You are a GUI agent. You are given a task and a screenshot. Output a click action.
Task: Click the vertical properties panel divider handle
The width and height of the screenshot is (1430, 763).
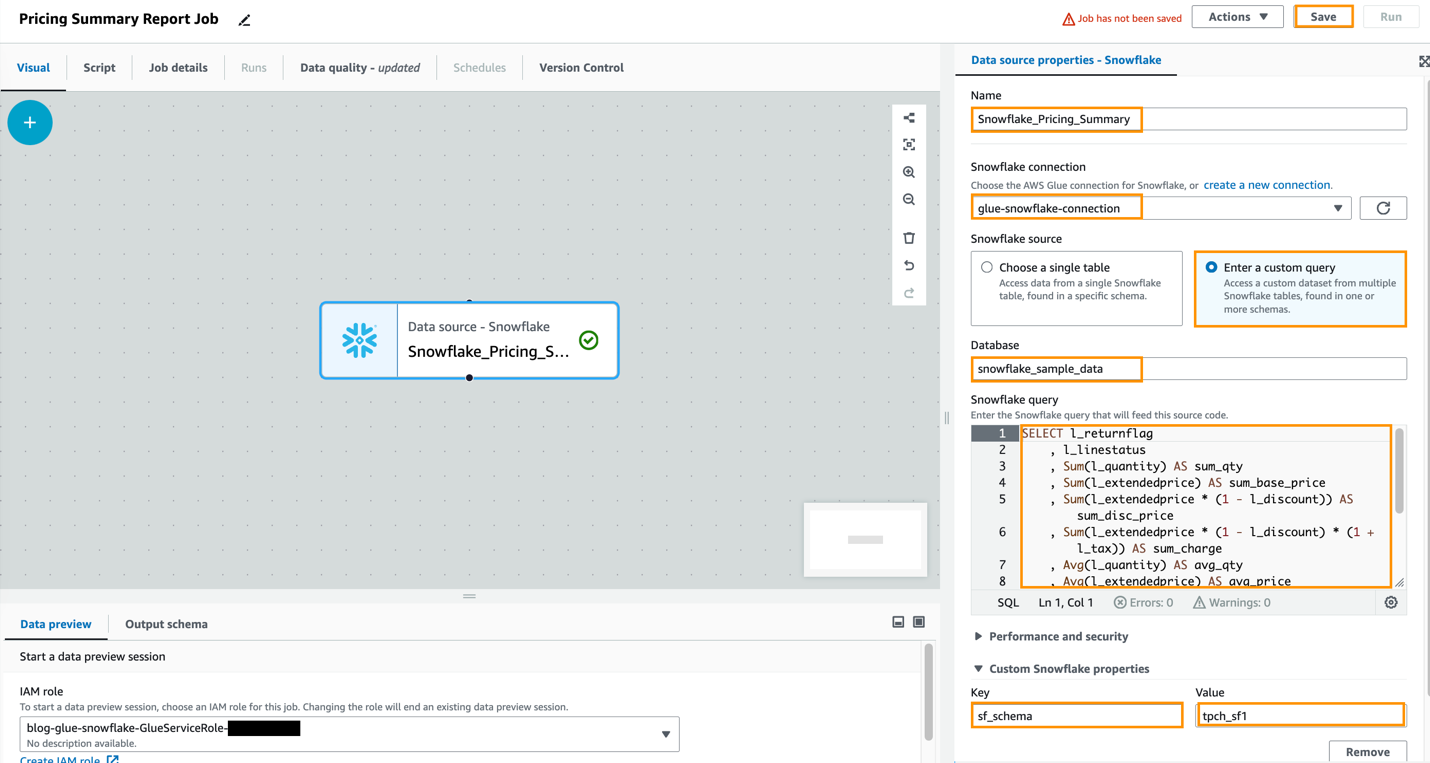click(x=947, y=418)
